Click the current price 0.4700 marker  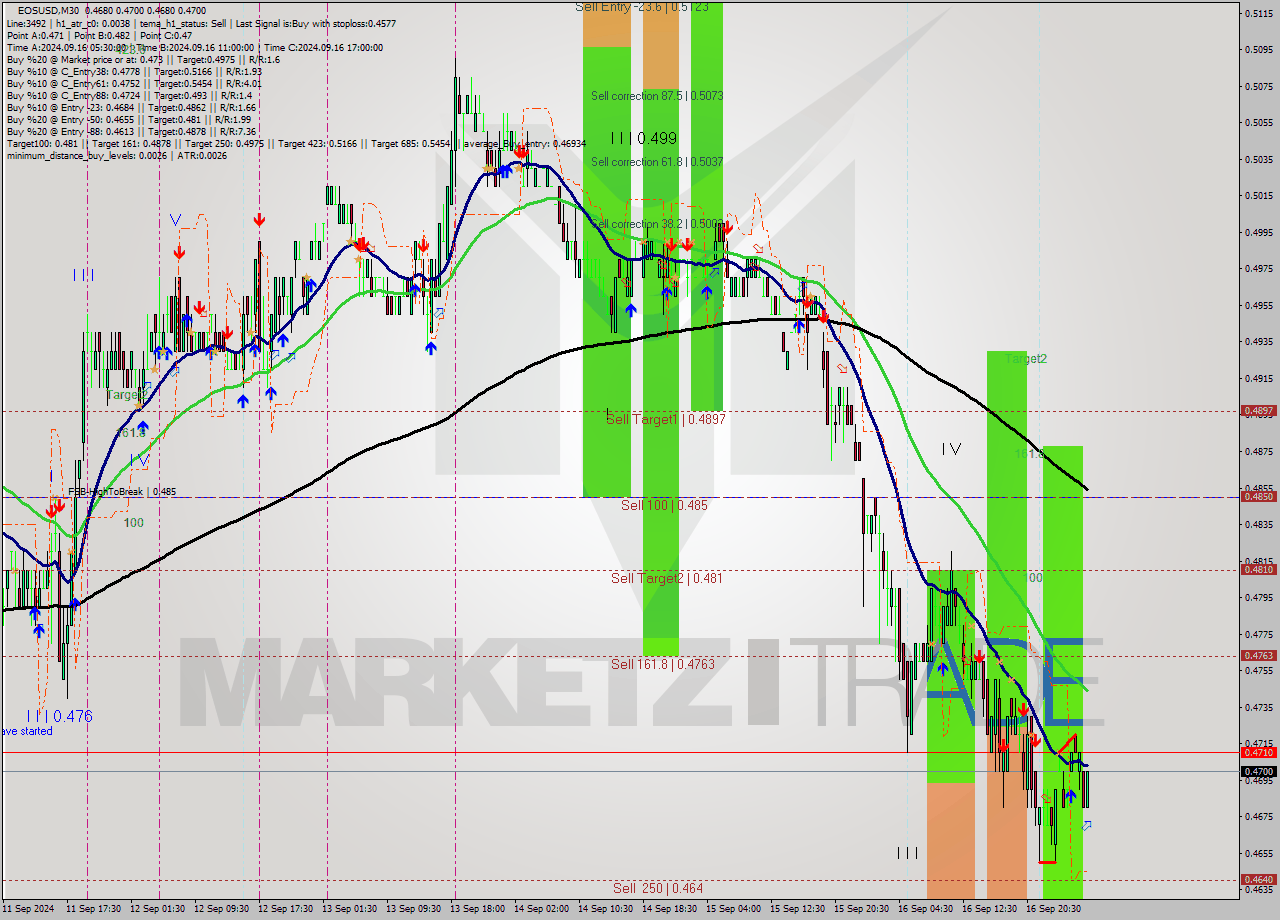click(x=1258, y=771)
